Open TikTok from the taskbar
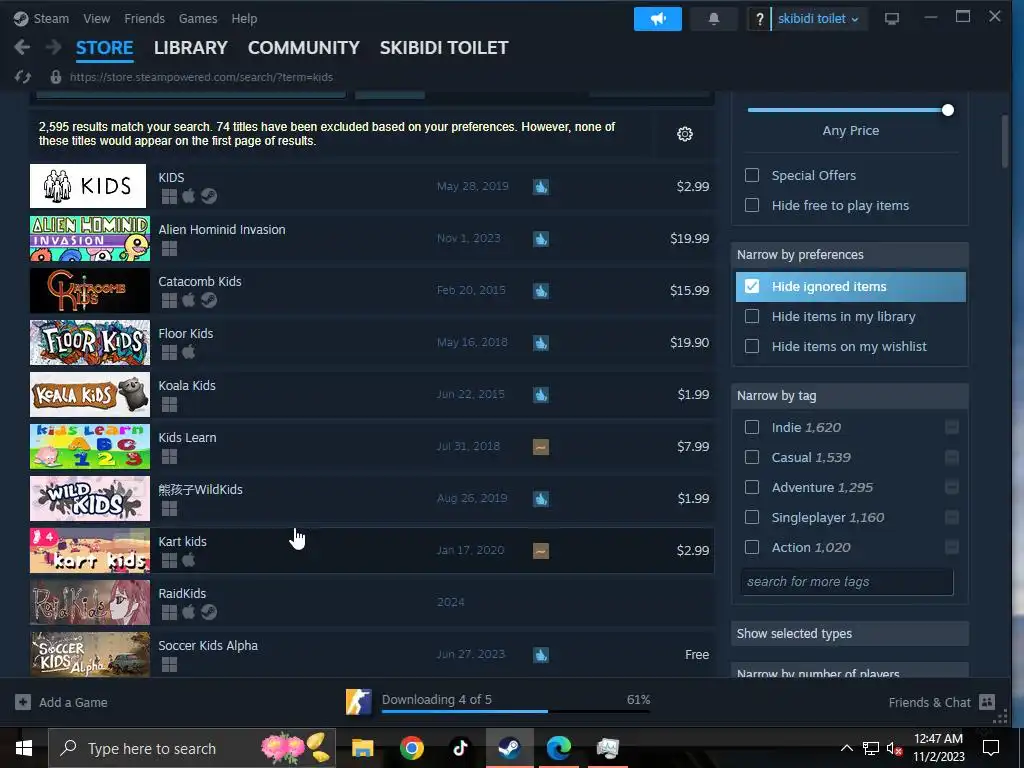 click(460, 748)
